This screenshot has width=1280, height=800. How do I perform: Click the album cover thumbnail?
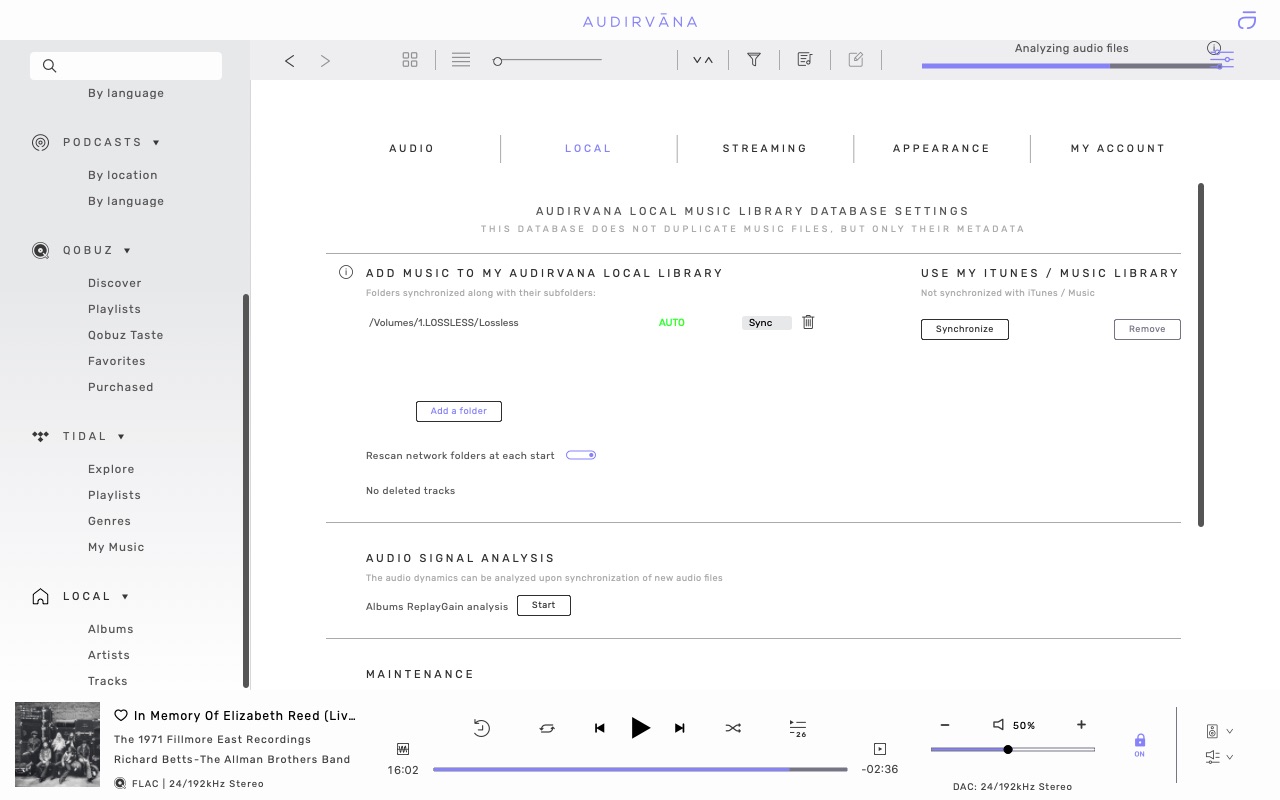[58, 745]
